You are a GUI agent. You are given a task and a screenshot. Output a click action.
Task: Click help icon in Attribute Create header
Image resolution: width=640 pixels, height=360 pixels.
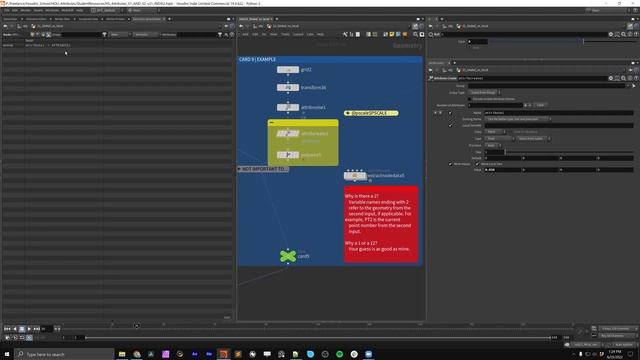[636, 78]
